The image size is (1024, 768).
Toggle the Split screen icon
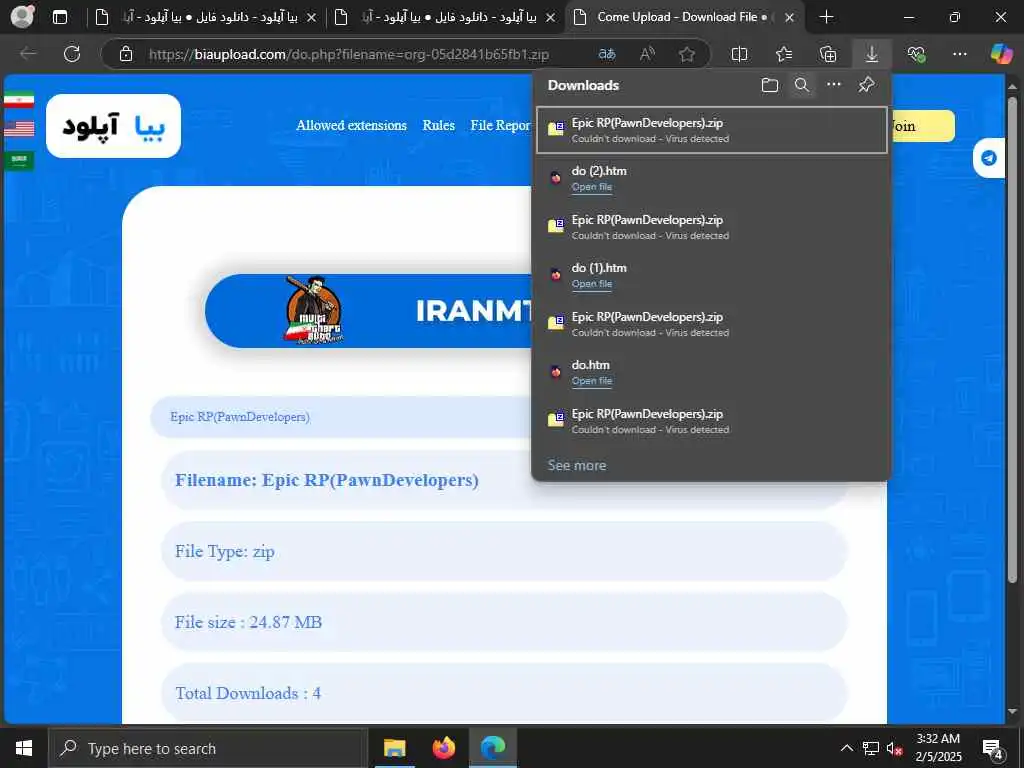[x=739, y=54]
